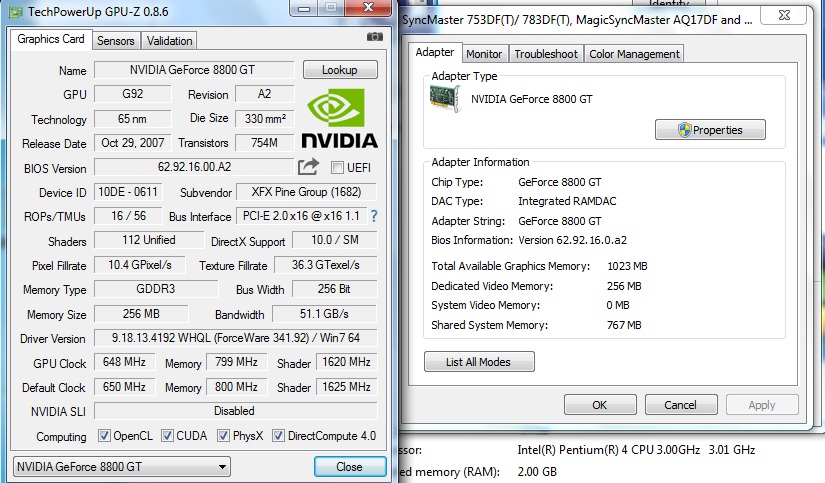The image size is (825, 483).
Task: Switch to the Sensors tab
Action: [x=116, y=41]
